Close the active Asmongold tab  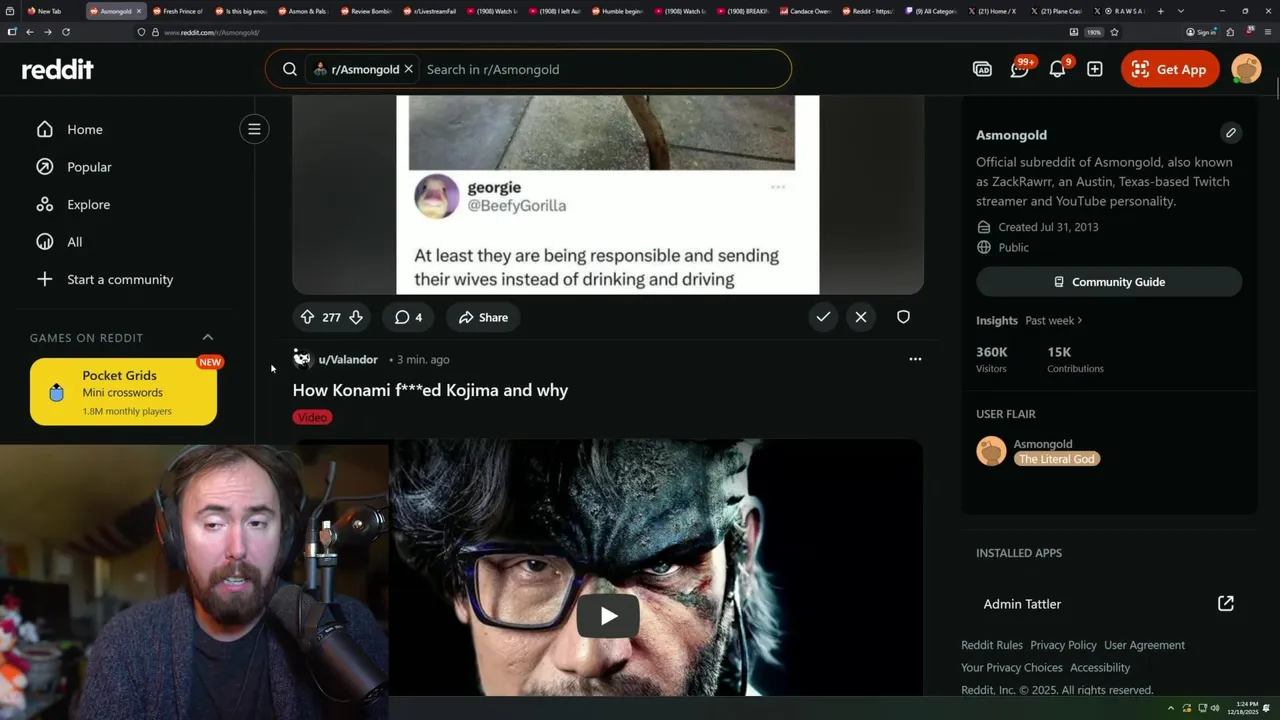(139, 11)
